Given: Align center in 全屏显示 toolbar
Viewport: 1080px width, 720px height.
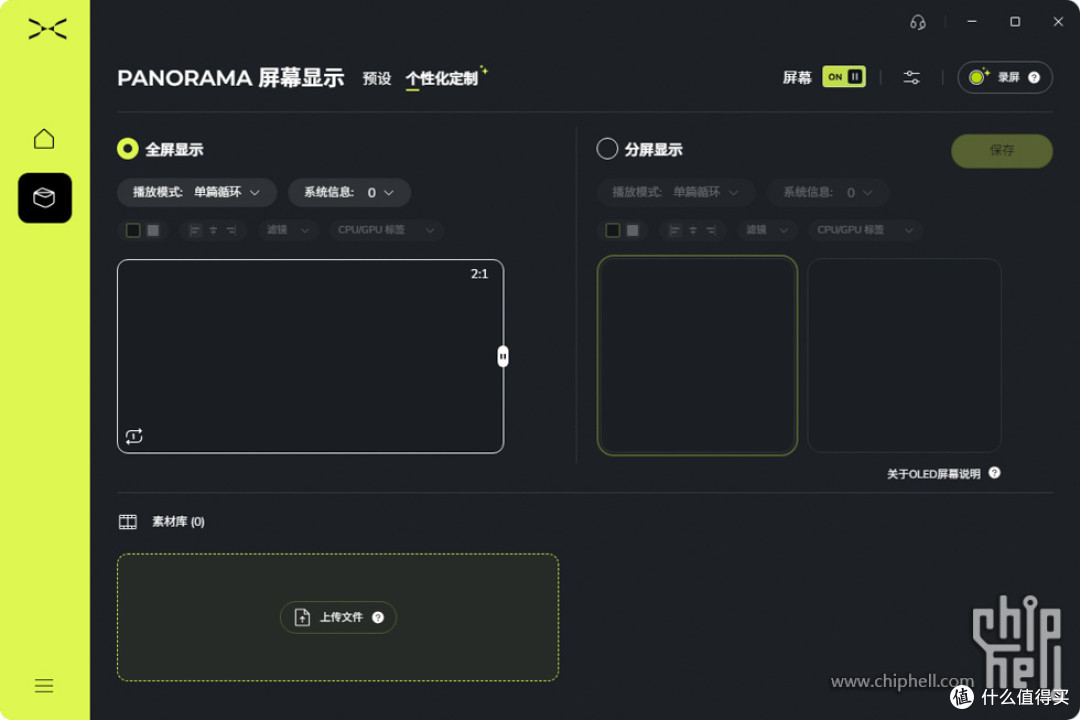Looking at the screenshot, I should click(213, 230).
